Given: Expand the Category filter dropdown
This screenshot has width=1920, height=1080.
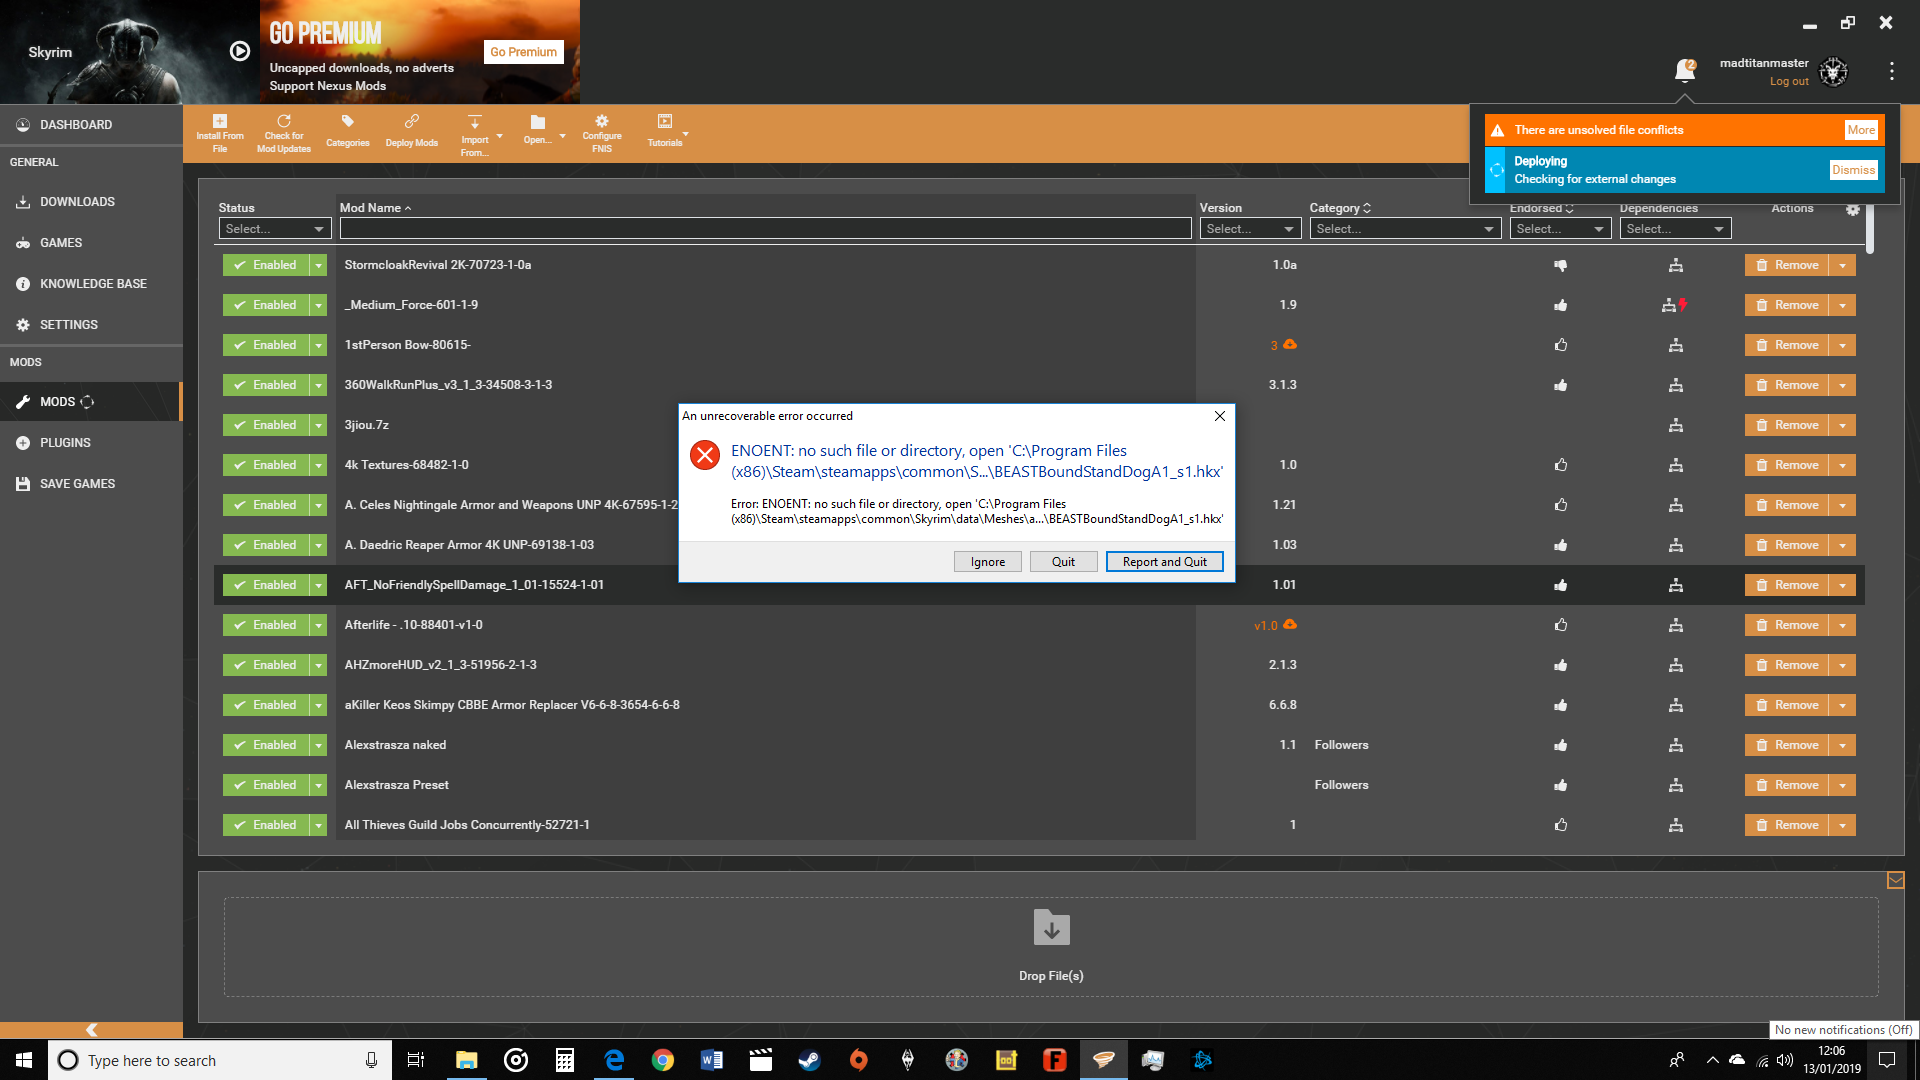Looking at the screenshot, I should (x=1403, y=228).
